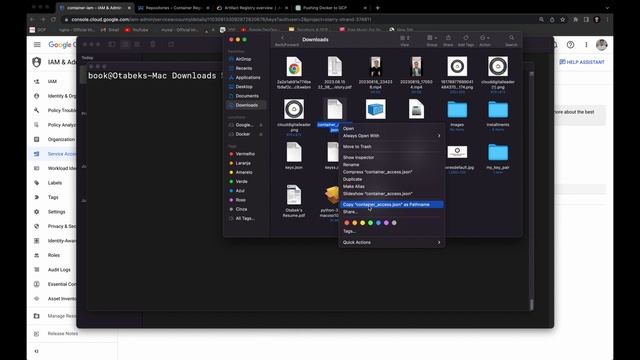This screenshot has width=640, height=360.
Task: Open Audit Logs in Cloud console sidebar
Action: (59, 270)
